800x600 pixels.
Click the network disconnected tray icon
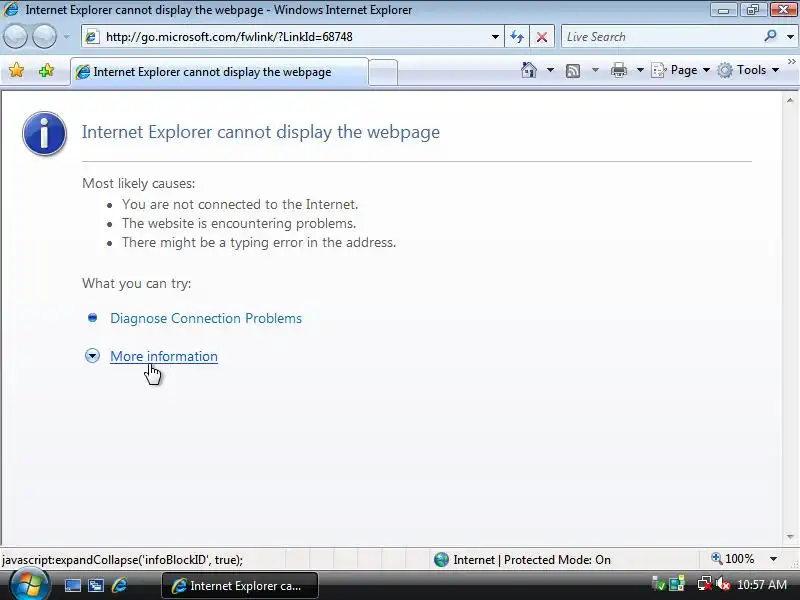pyautogui.click(x=705, y=585)
